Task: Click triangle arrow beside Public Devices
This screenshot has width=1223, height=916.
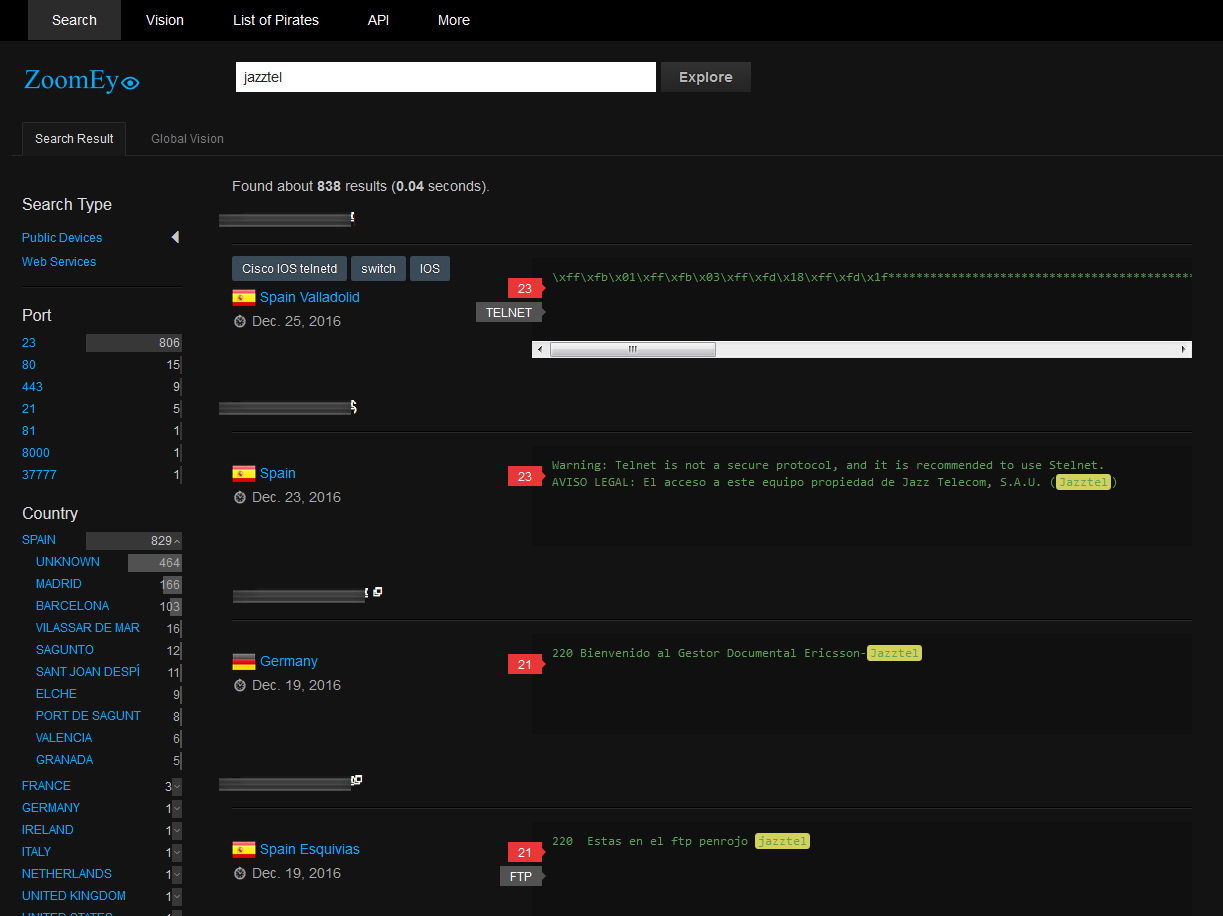Action: (x=175, y=237)
